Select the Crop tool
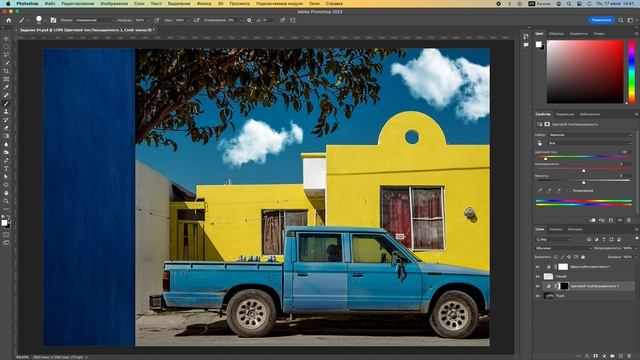Image resolution: width=640 pixels, height=360 pixels. (6, 71)
